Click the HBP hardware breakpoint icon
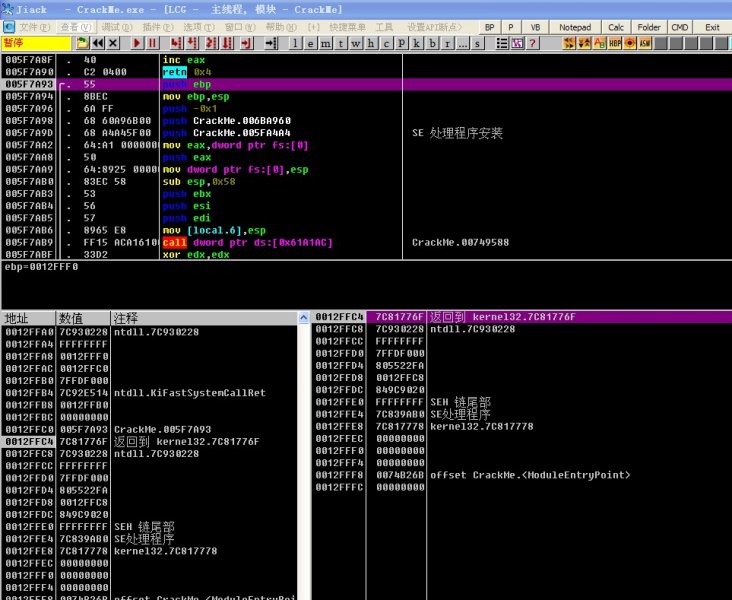This screenshot has height=600, width=732. 615,43
